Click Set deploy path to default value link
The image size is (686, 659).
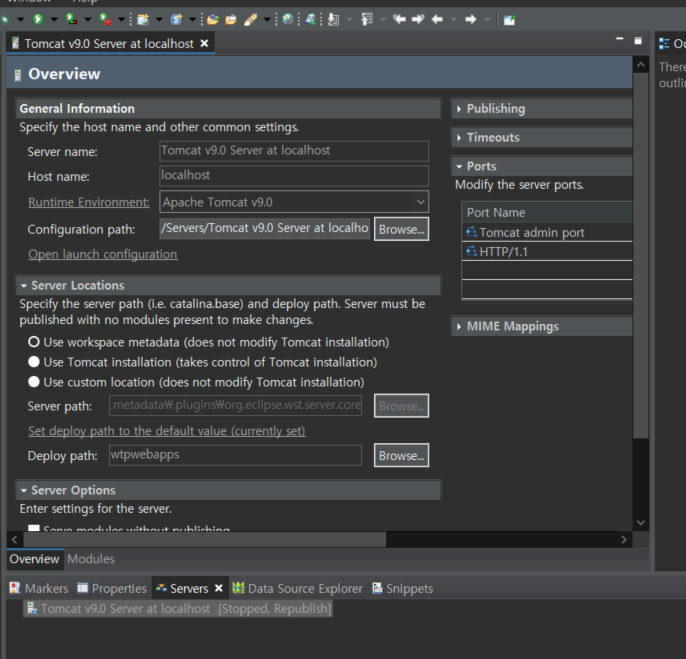(167, 431)
